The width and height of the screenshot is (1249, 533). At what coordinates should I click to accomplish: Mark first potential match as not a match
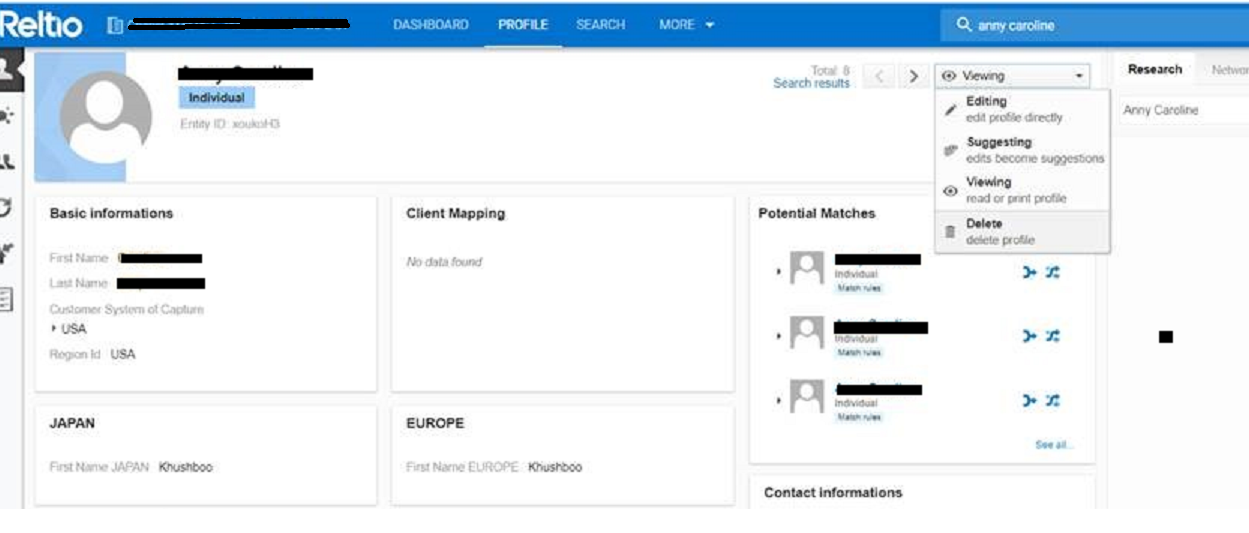point(1052,272)
